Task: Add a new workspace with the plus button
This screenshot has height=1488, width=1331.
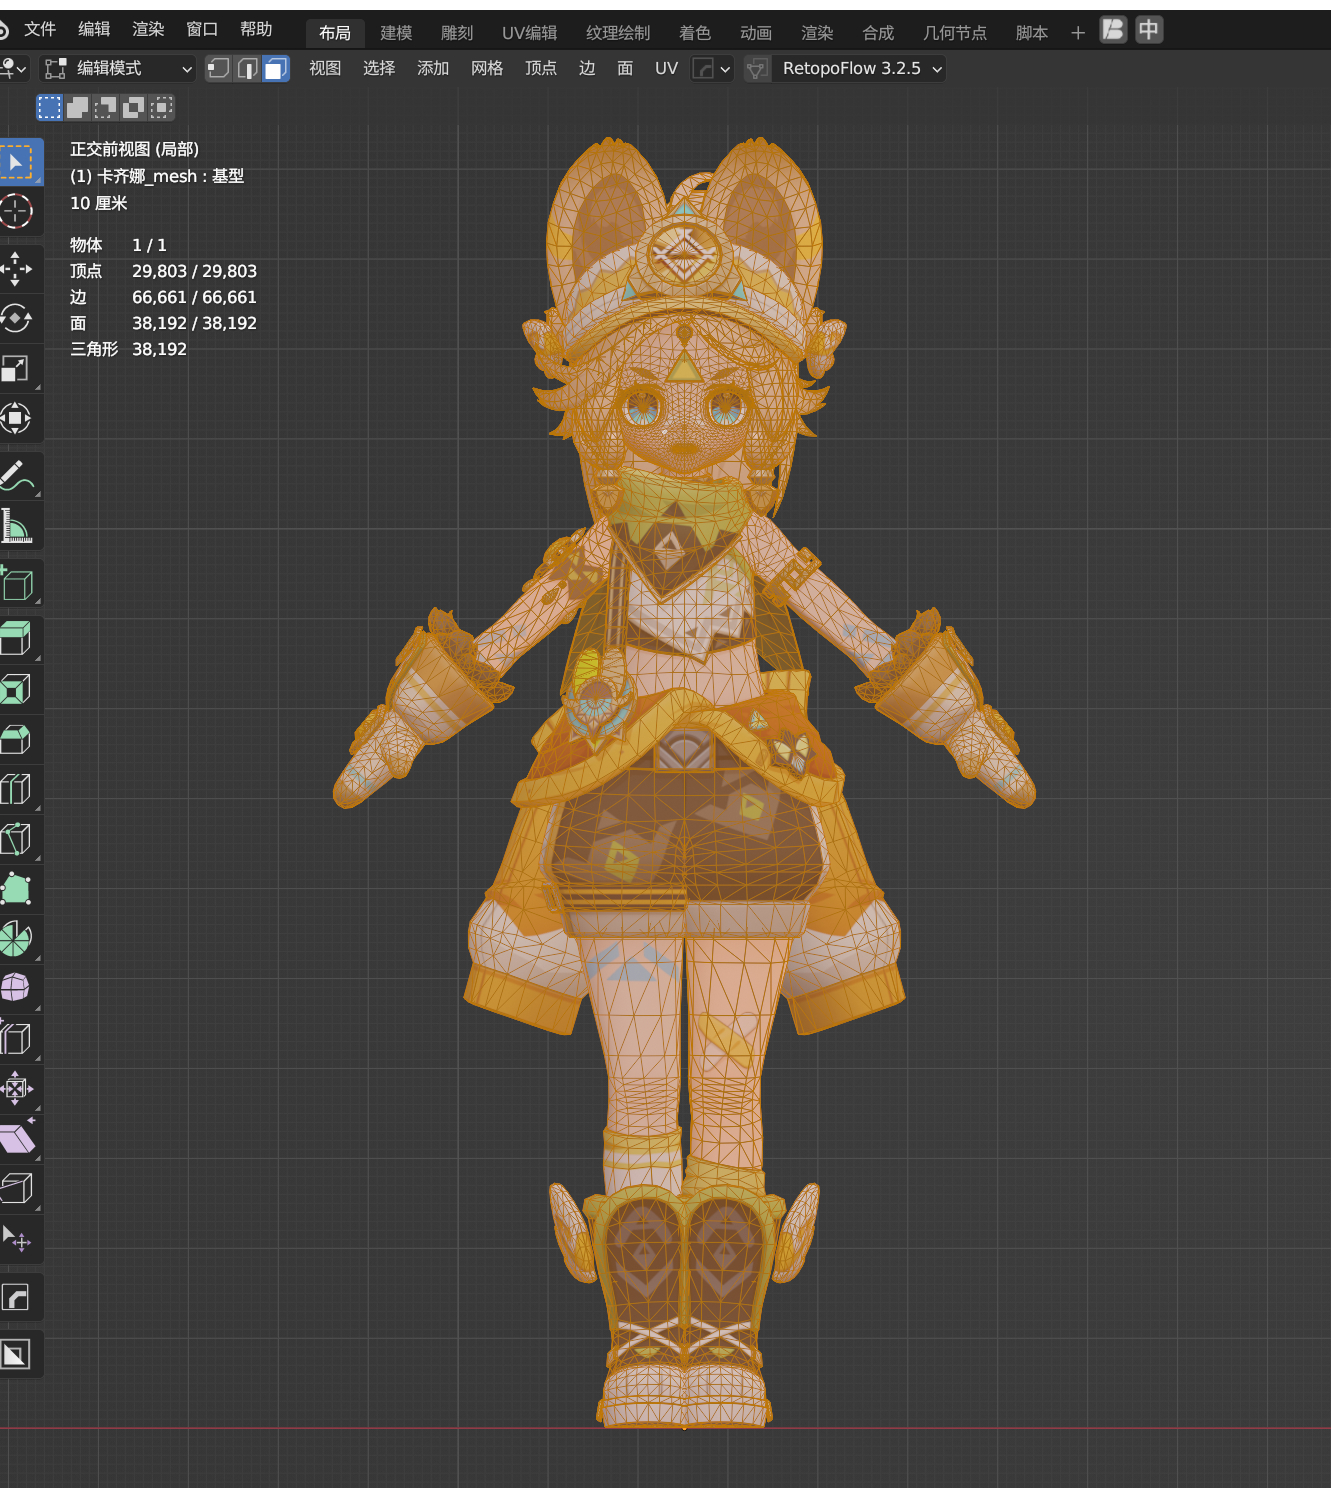Action: point(1078,33)
